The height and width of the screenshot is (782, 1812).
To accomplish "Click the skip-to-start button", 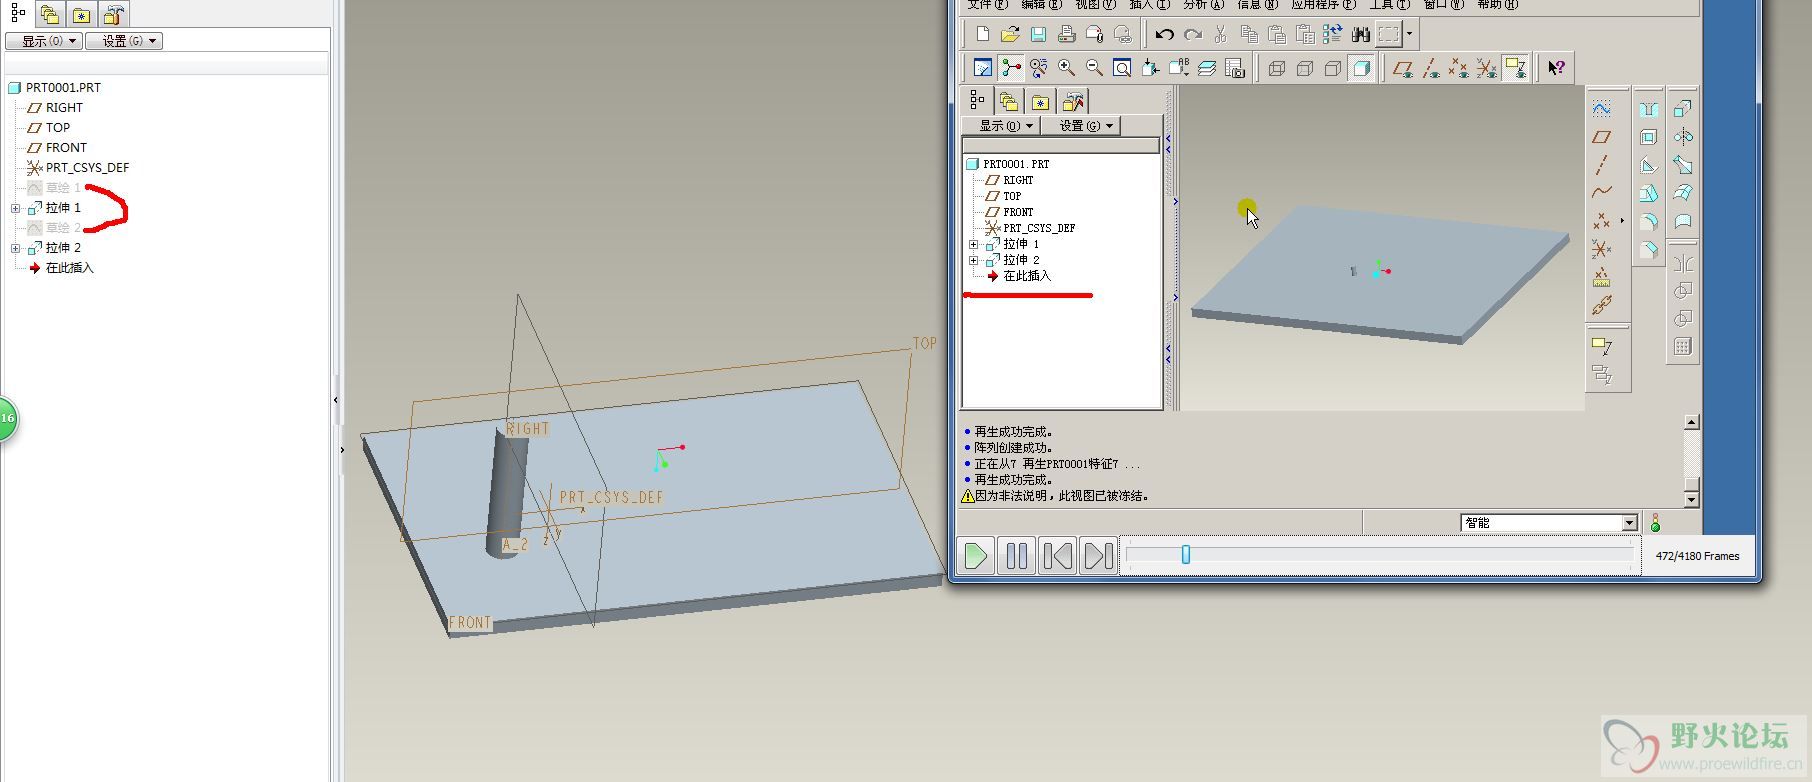I will click(1058, 555).
